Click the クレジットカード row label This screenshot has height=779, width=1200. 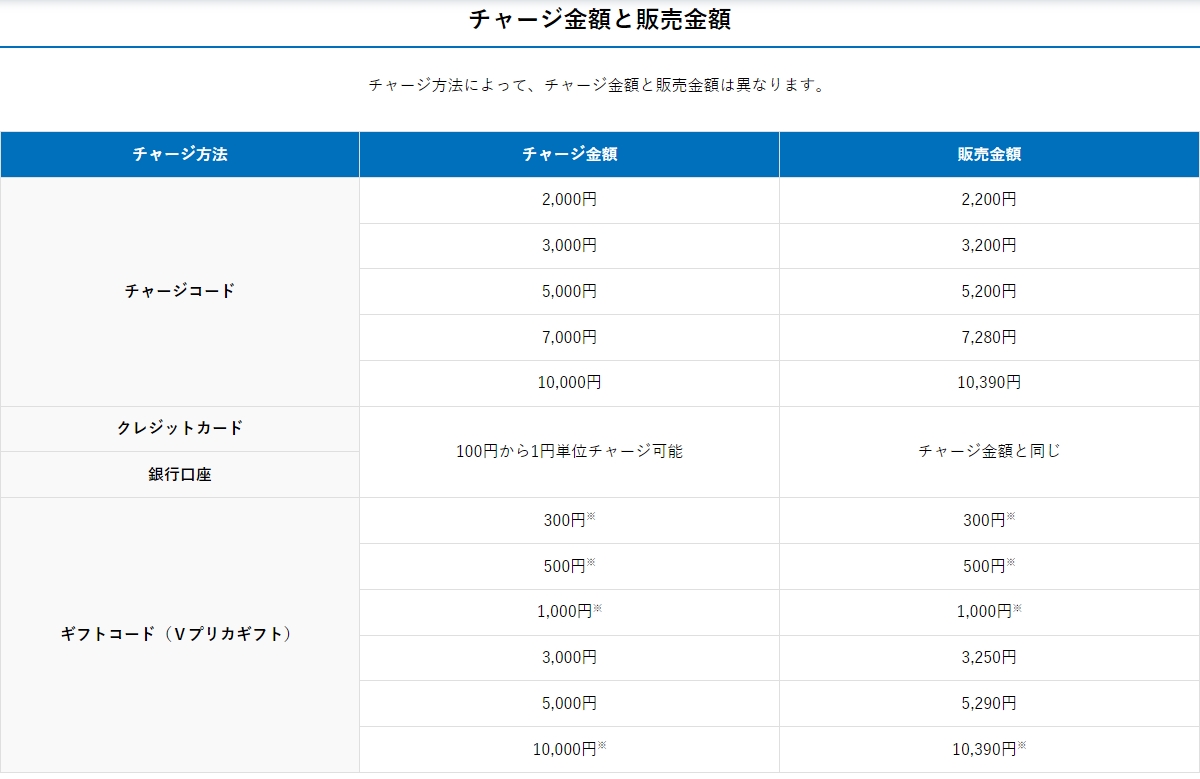180,428
